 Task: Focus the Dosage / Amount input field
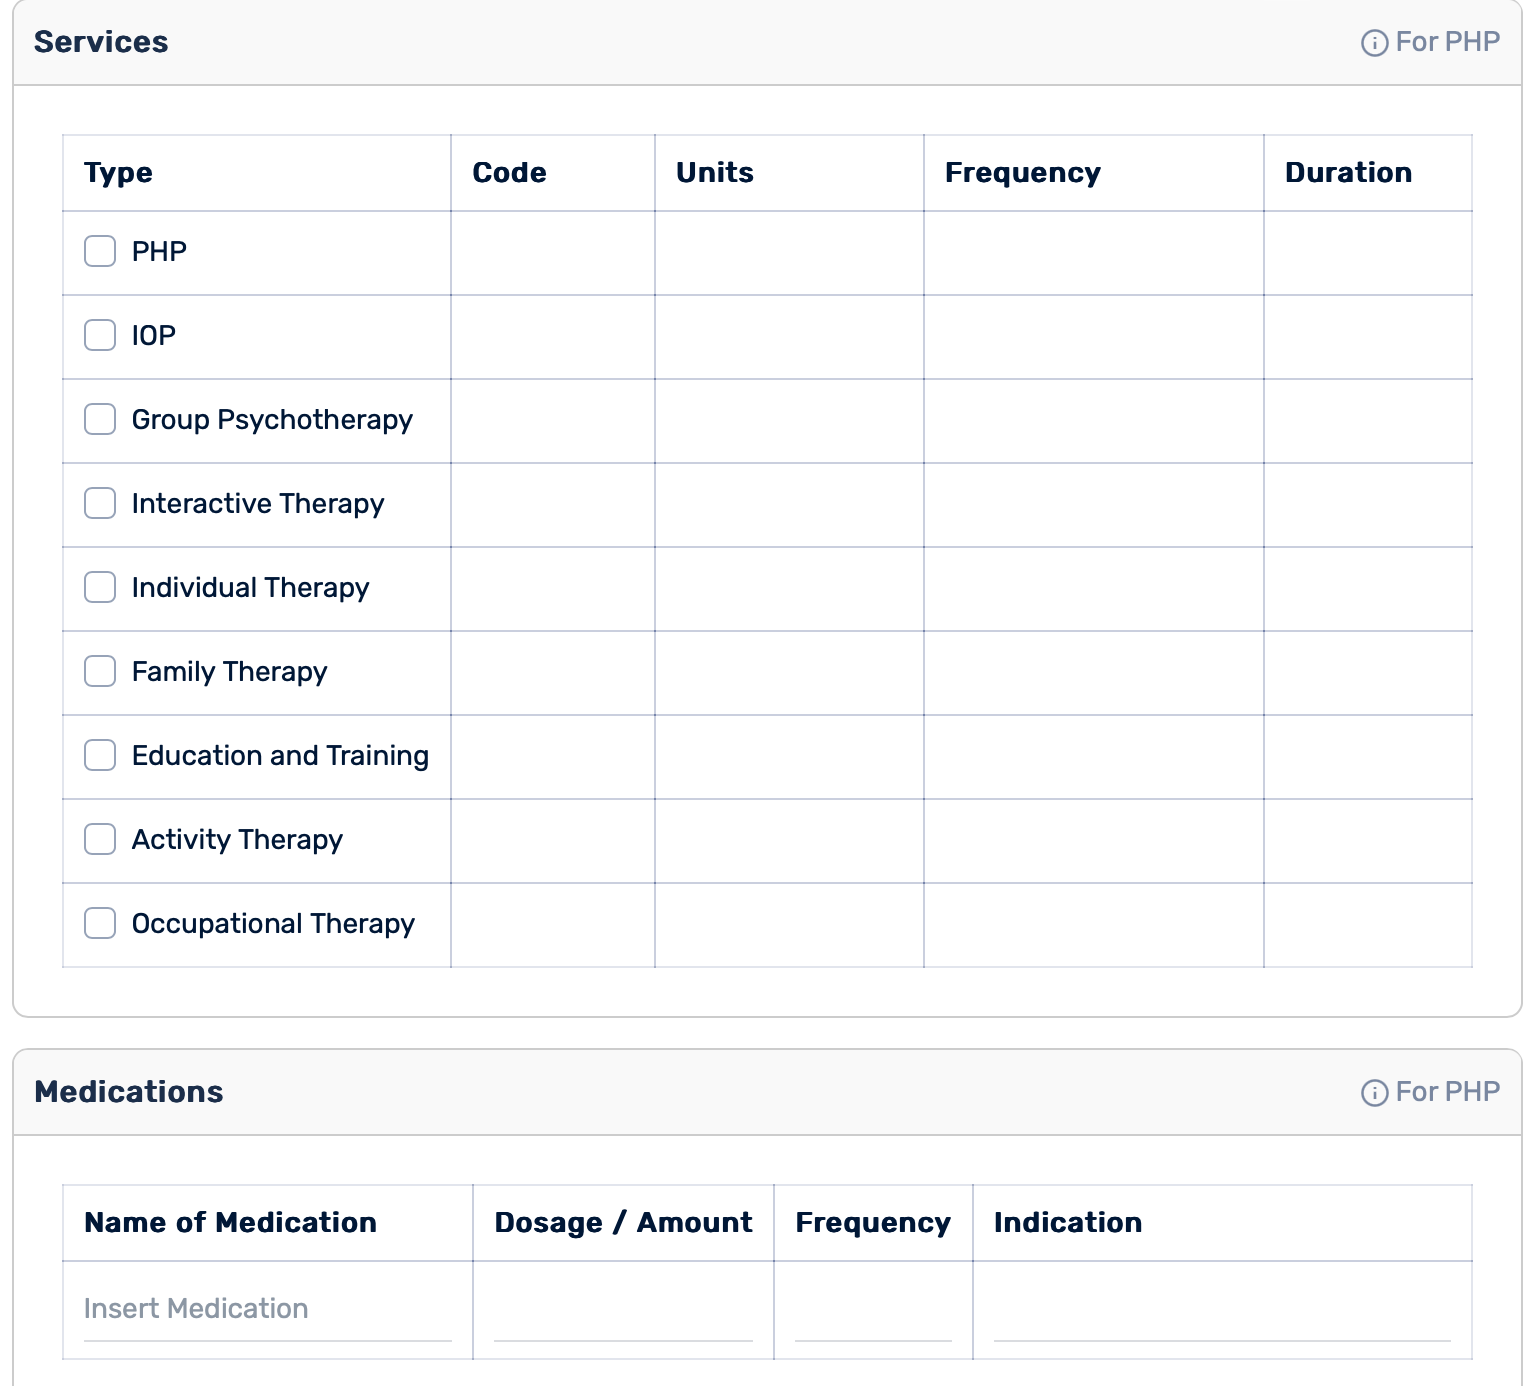(622, 1309)
